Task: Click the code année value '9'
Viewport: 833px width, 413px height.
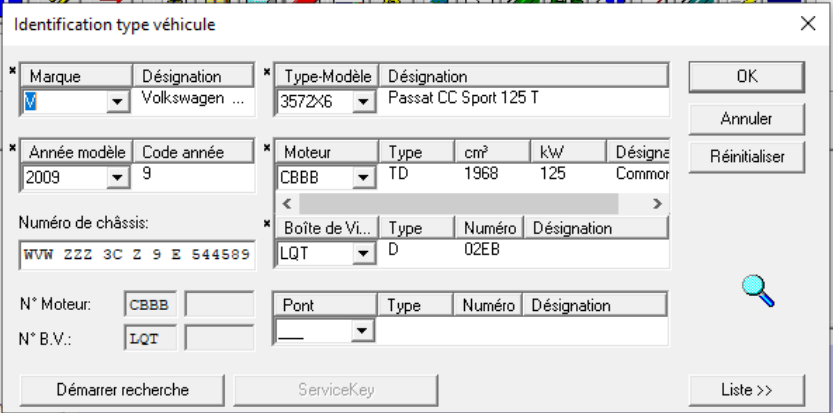Action: tap(147, 174)
